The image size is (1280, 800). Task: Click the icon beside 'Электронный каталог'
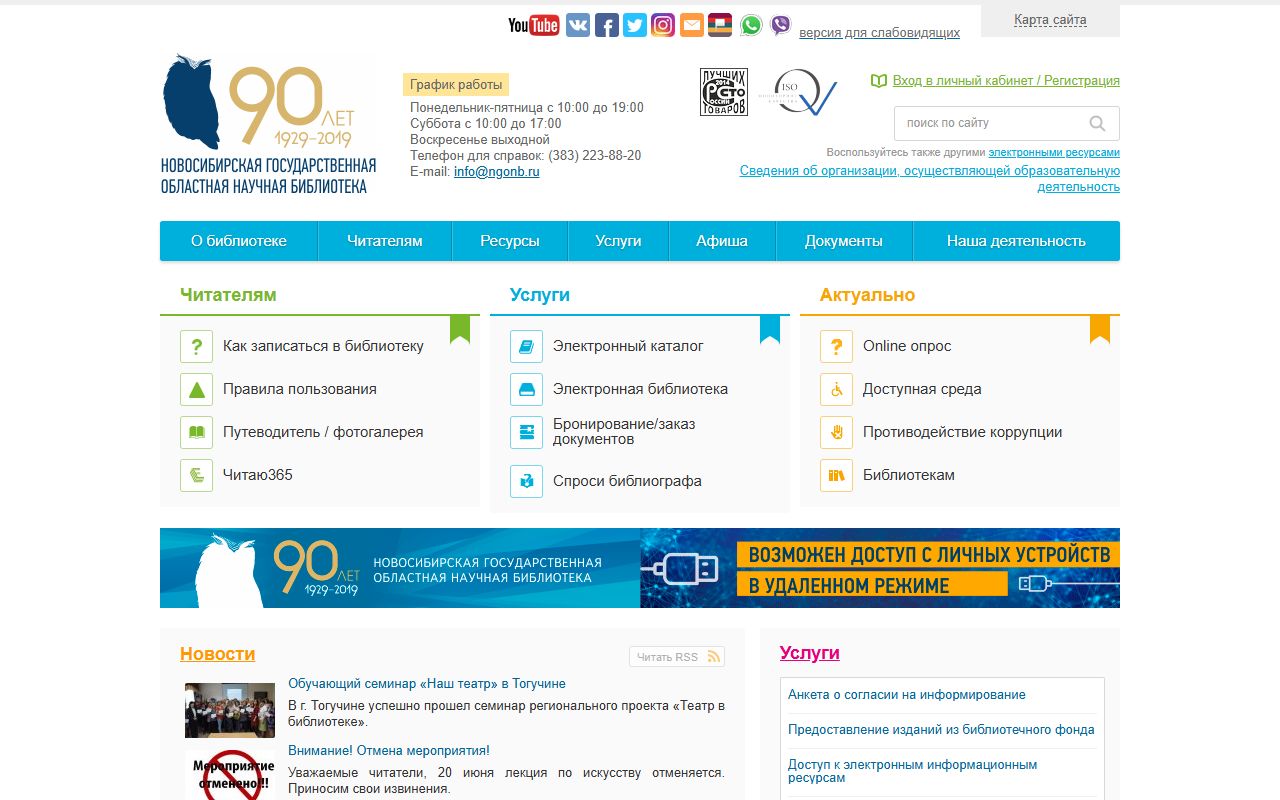coord(526,346)
